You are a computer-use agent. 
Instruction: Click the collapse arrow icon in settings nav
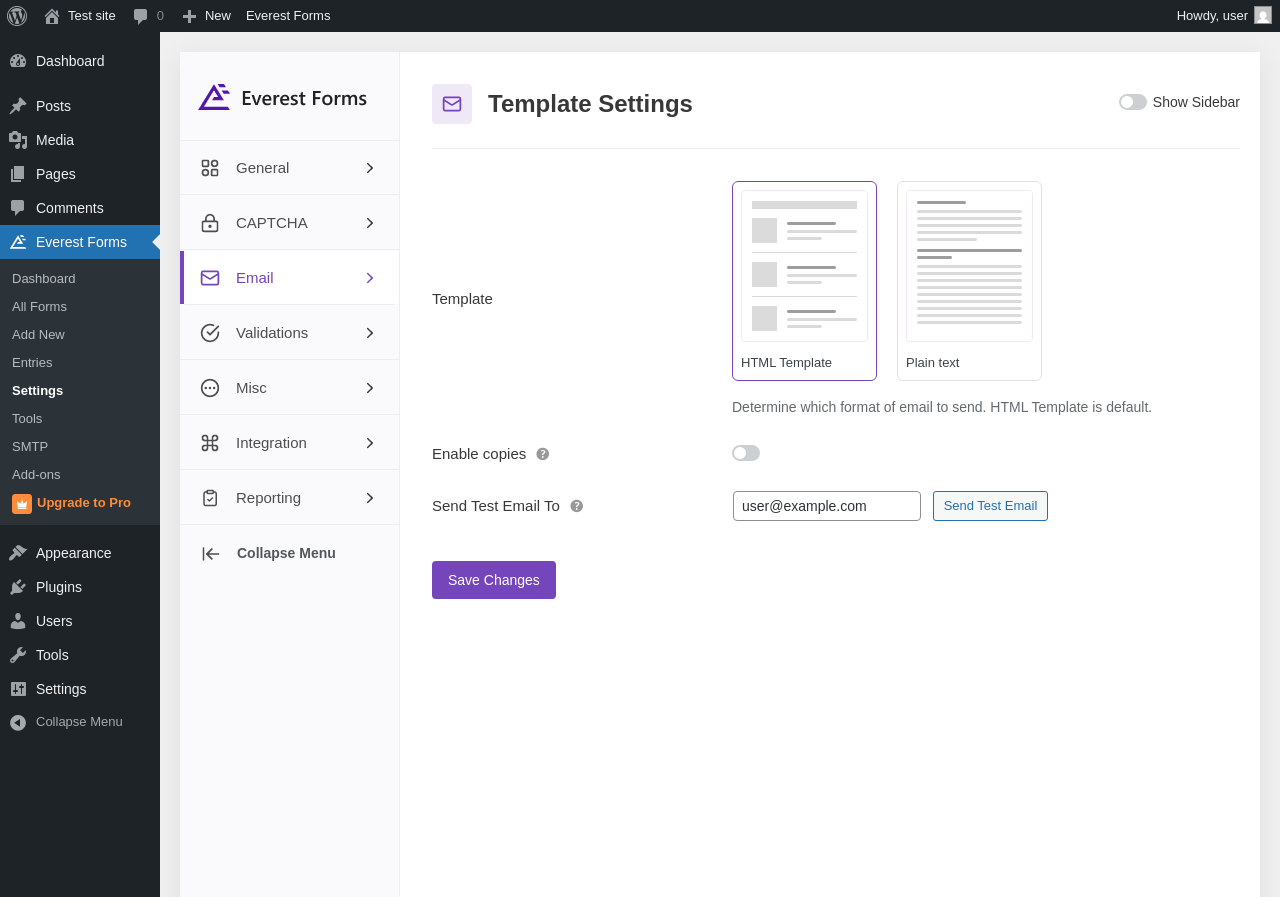211,554
